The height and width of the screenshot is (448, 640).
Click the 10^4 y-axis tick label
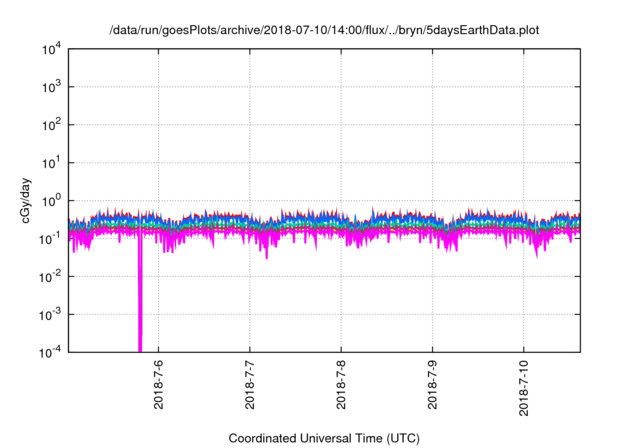coord(51,49)
